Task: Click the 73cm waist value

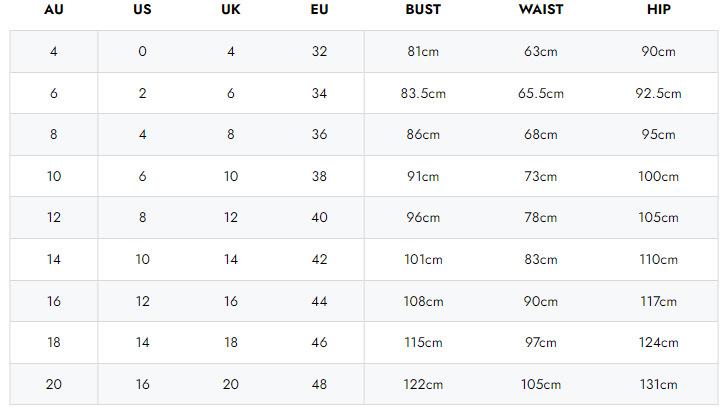Action: point(541,176)
